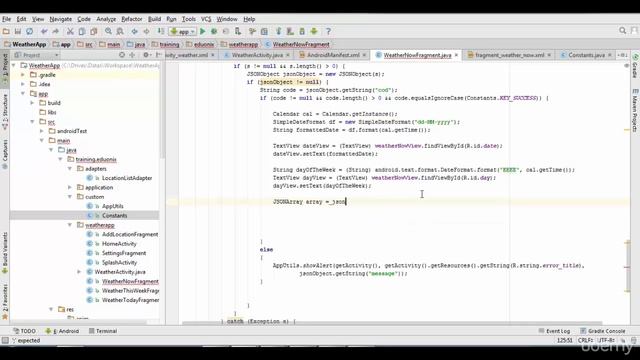
Task: Open the app run configuration dropdown
Action: tap(183, 31)
